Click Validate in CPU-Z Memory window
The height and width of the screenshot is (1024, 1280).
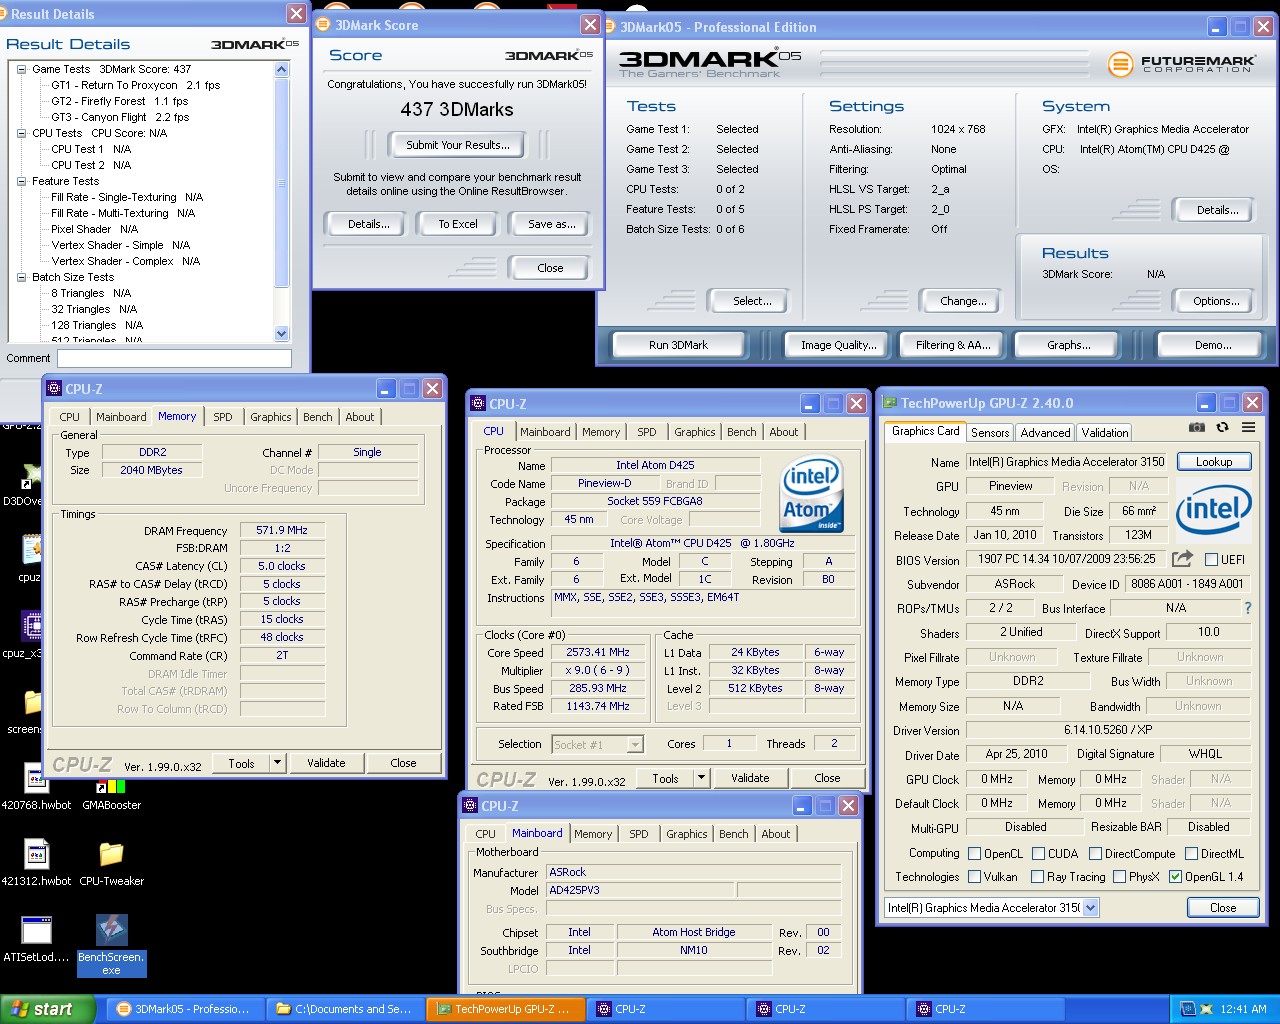point(326,763)
